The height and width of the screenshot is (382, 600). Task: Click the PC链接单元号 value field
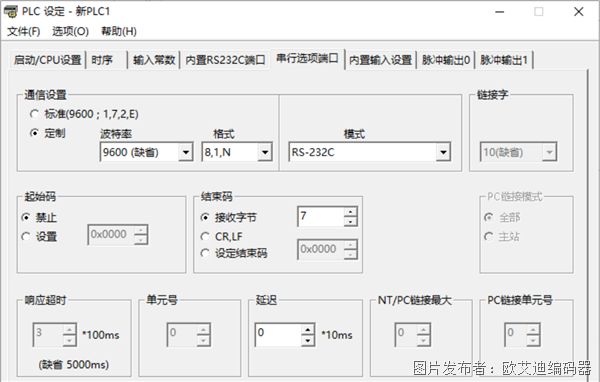click(515, 335)
